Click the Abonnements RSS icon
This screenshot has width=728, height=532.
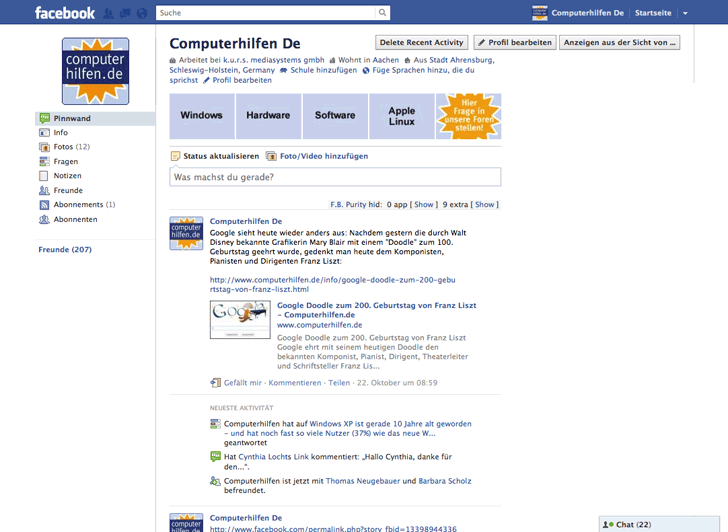point(44,205)
